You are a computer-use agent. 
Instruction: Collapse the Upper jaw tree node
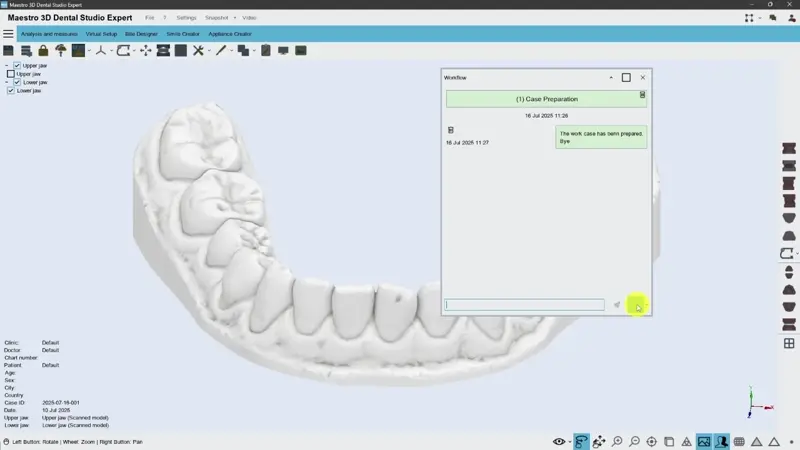pyautogui.click(x=6, y=65)
